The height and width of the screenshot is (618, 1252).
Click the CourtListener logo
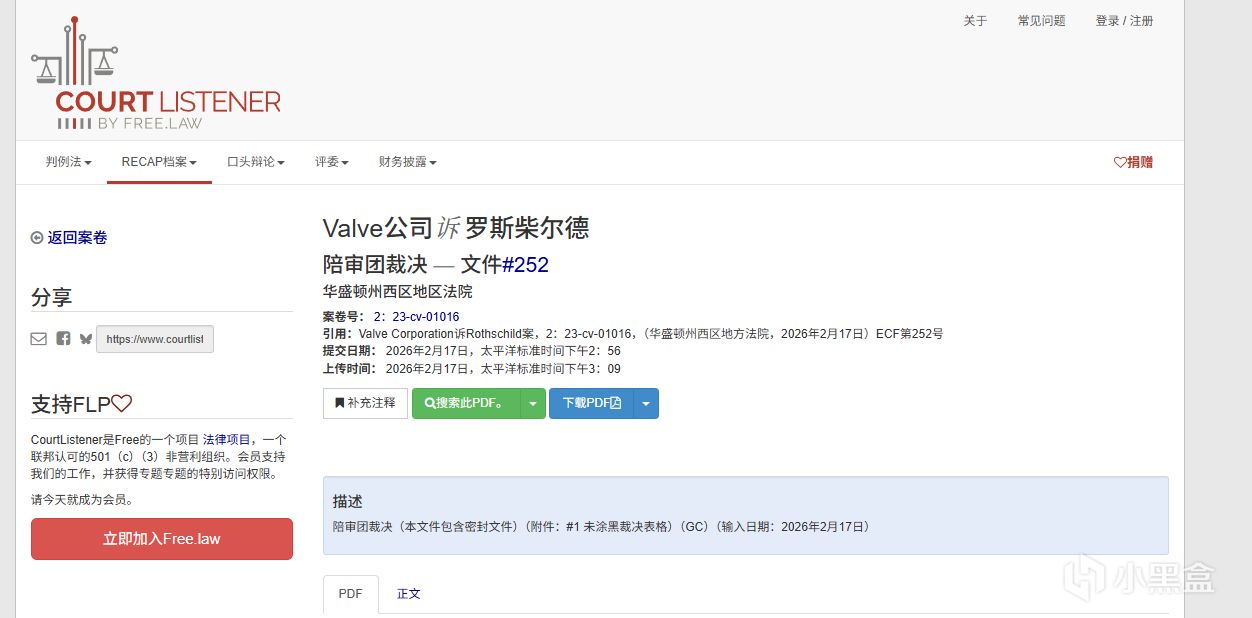pyautogui.click(x=156, y=73)
